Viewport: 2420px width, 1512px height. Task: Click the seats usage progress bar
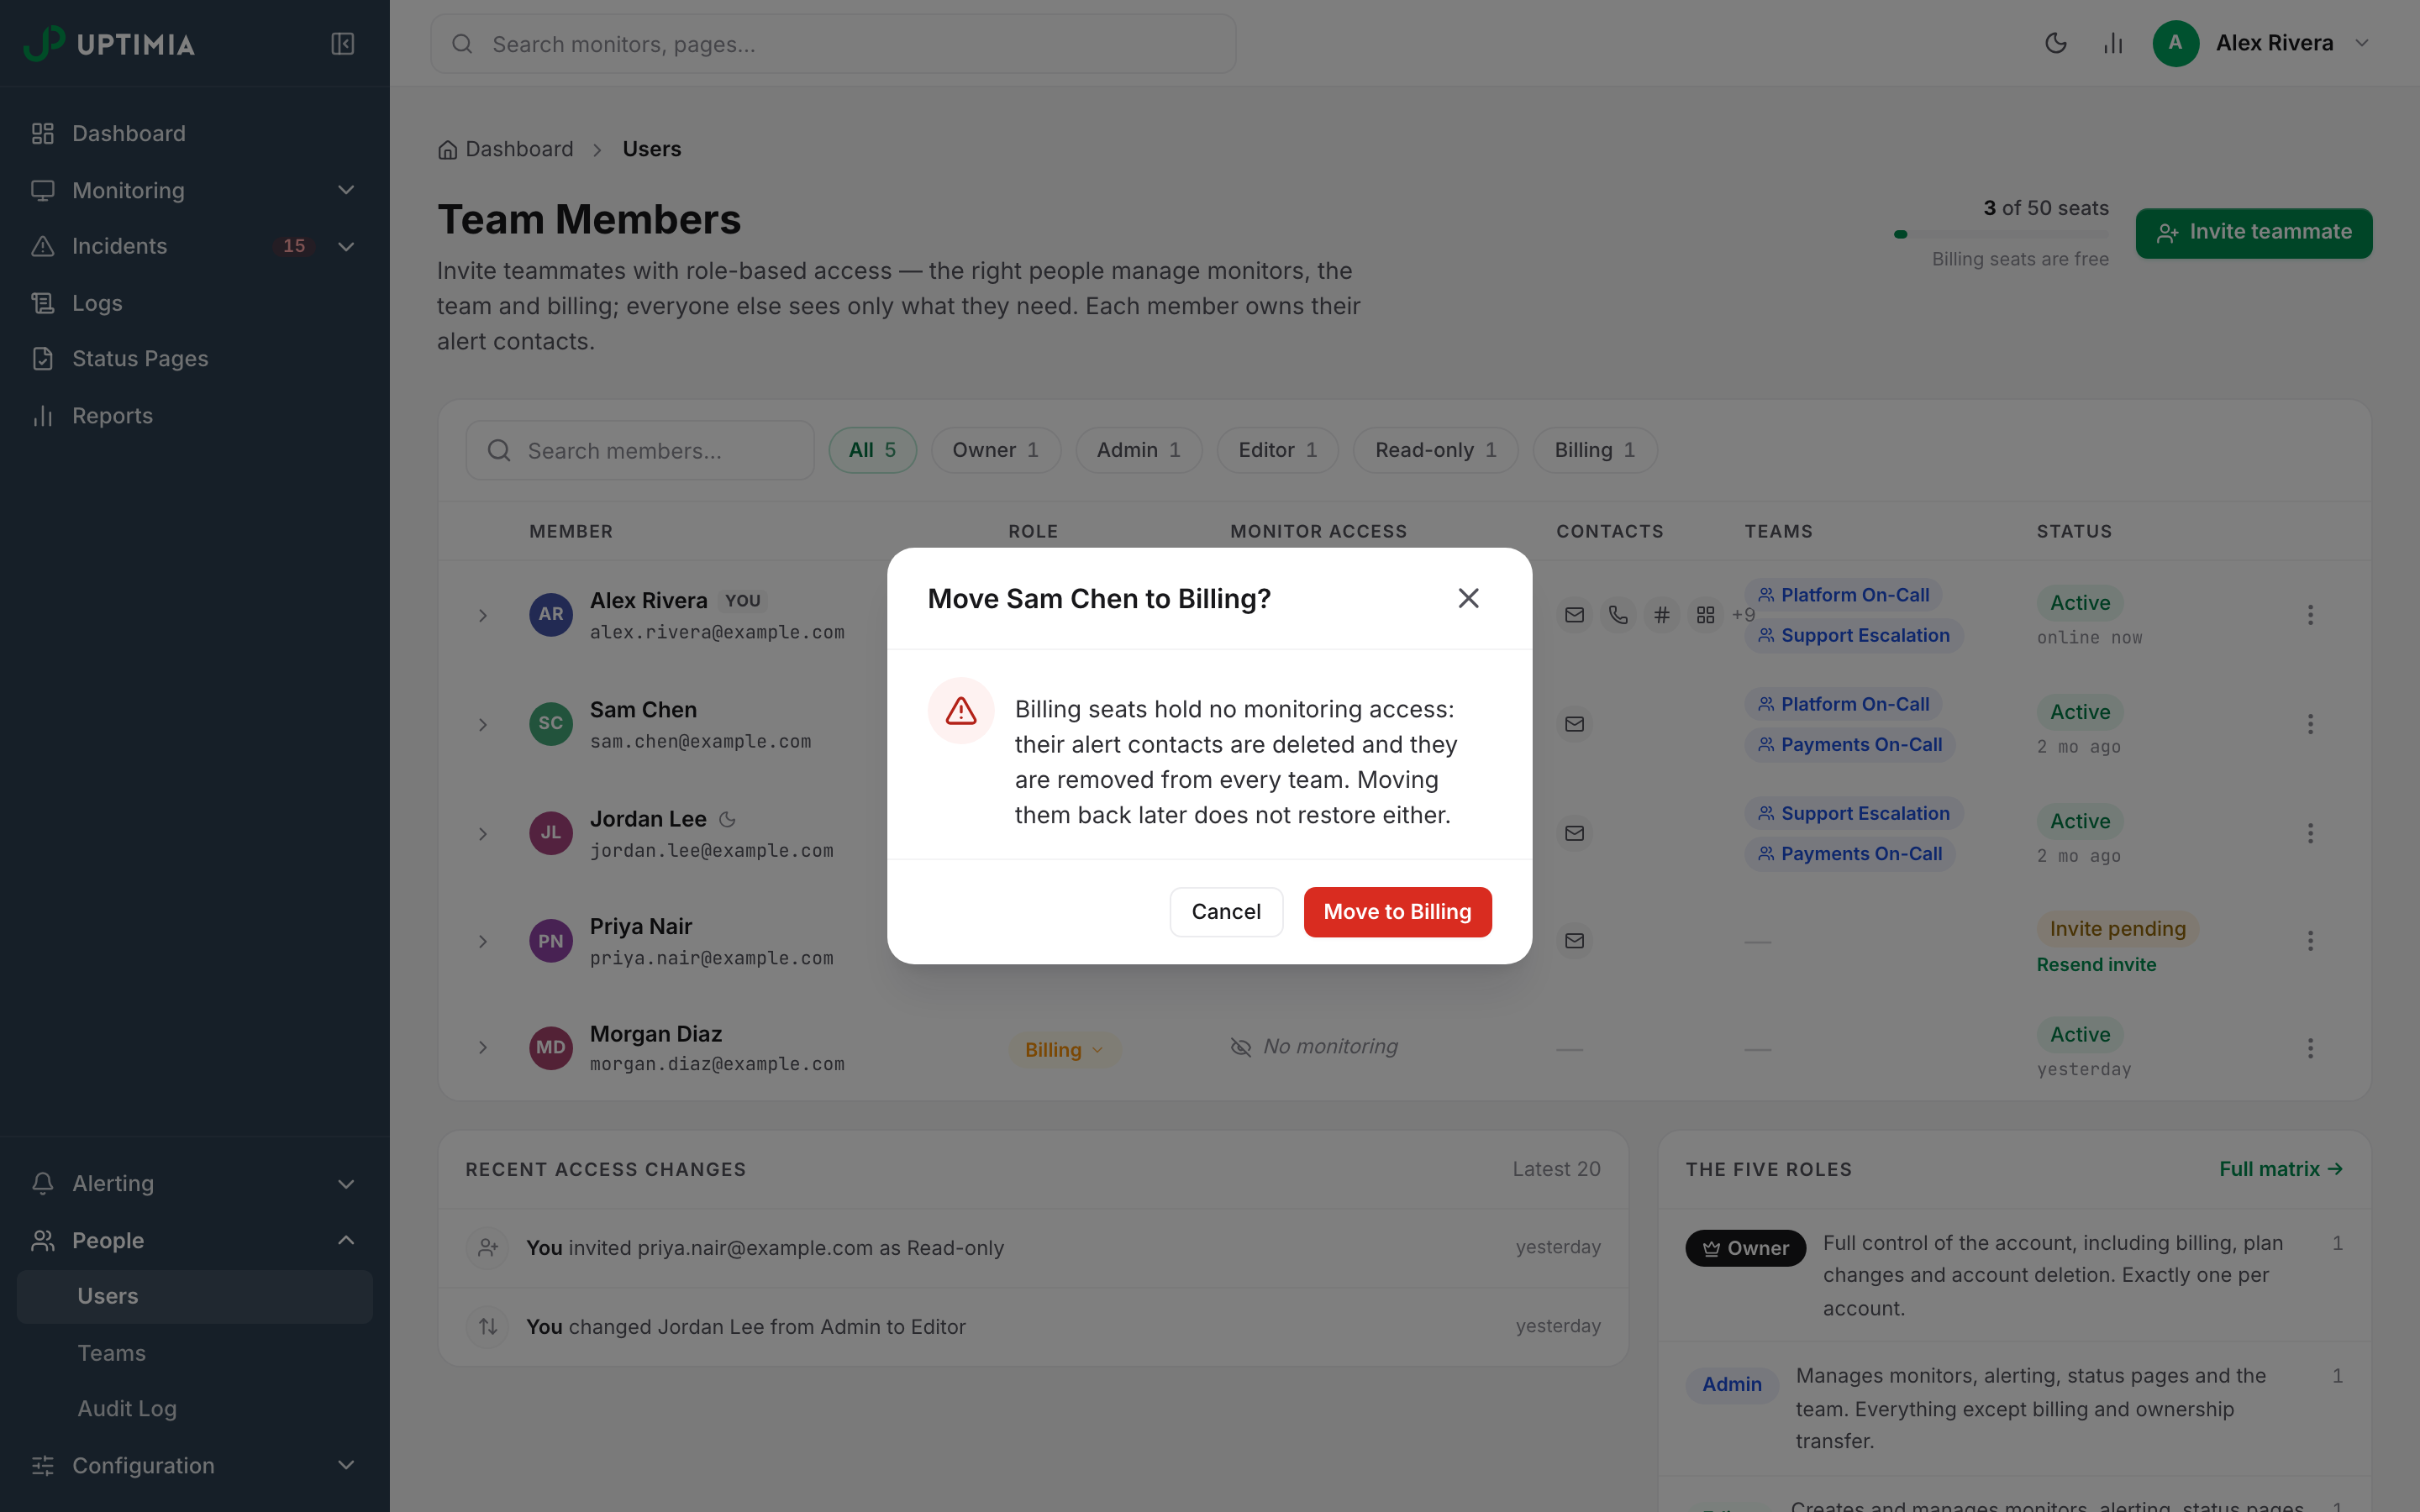click(x=2001, y=234)
